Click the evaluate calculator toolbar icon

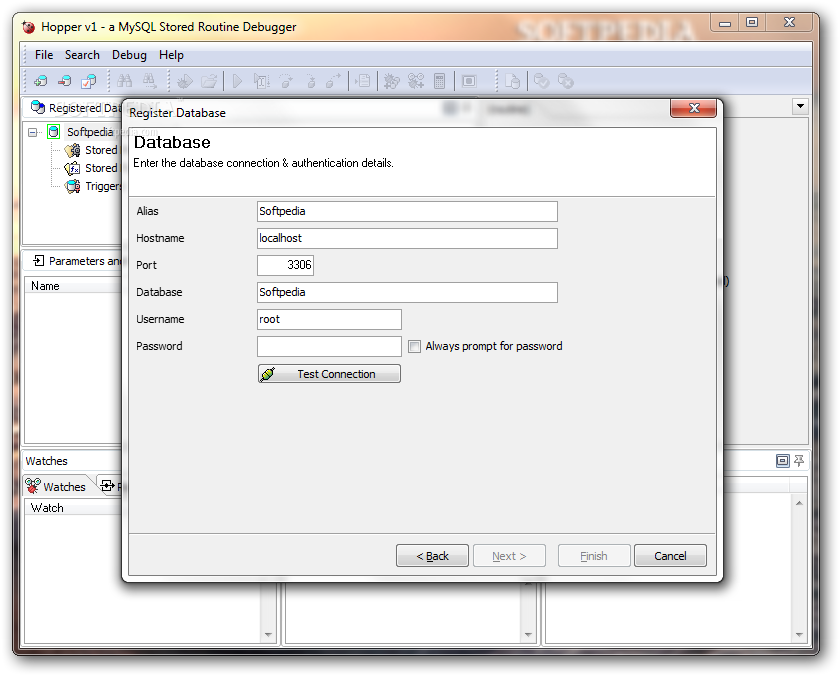[x=440, y=81]
